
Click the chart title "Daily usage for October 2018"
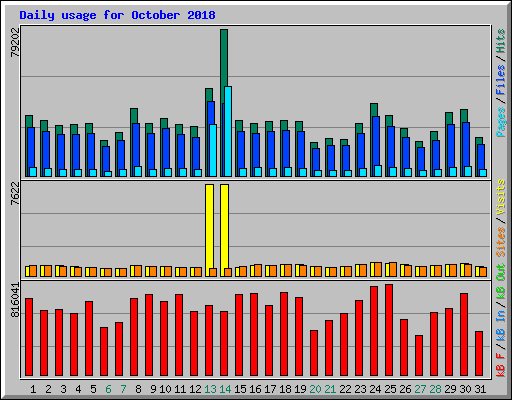[x=117, y=15]
